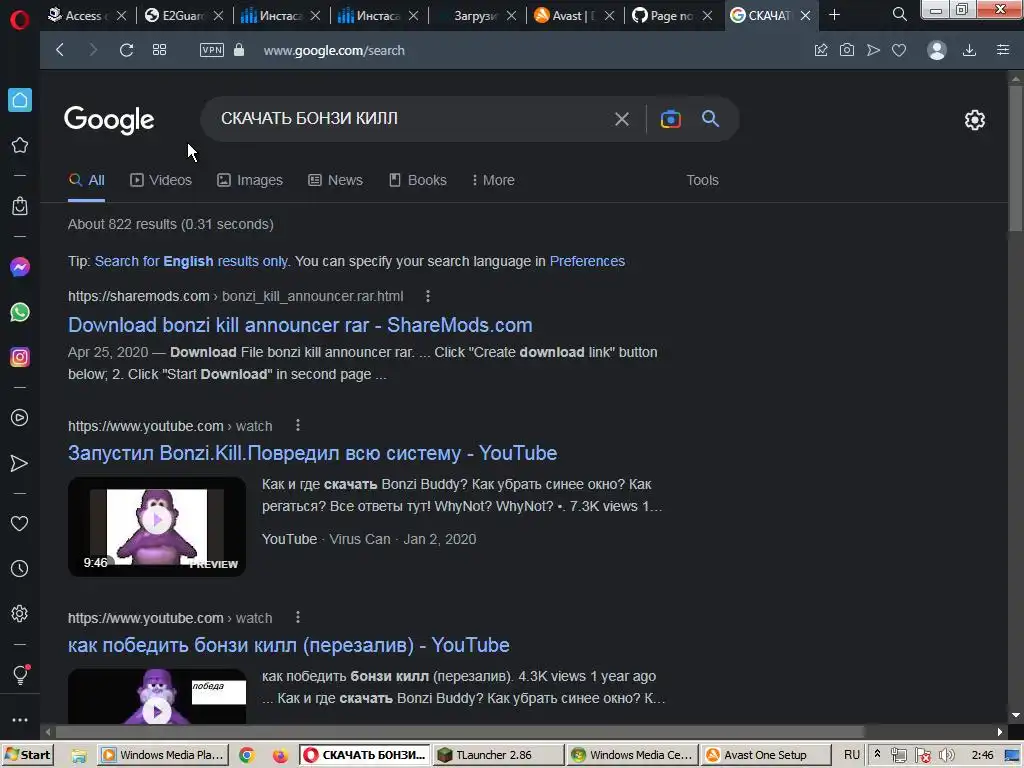Submit search with magnifier button
The image size is (1024, 768).
tap(711, 118)
